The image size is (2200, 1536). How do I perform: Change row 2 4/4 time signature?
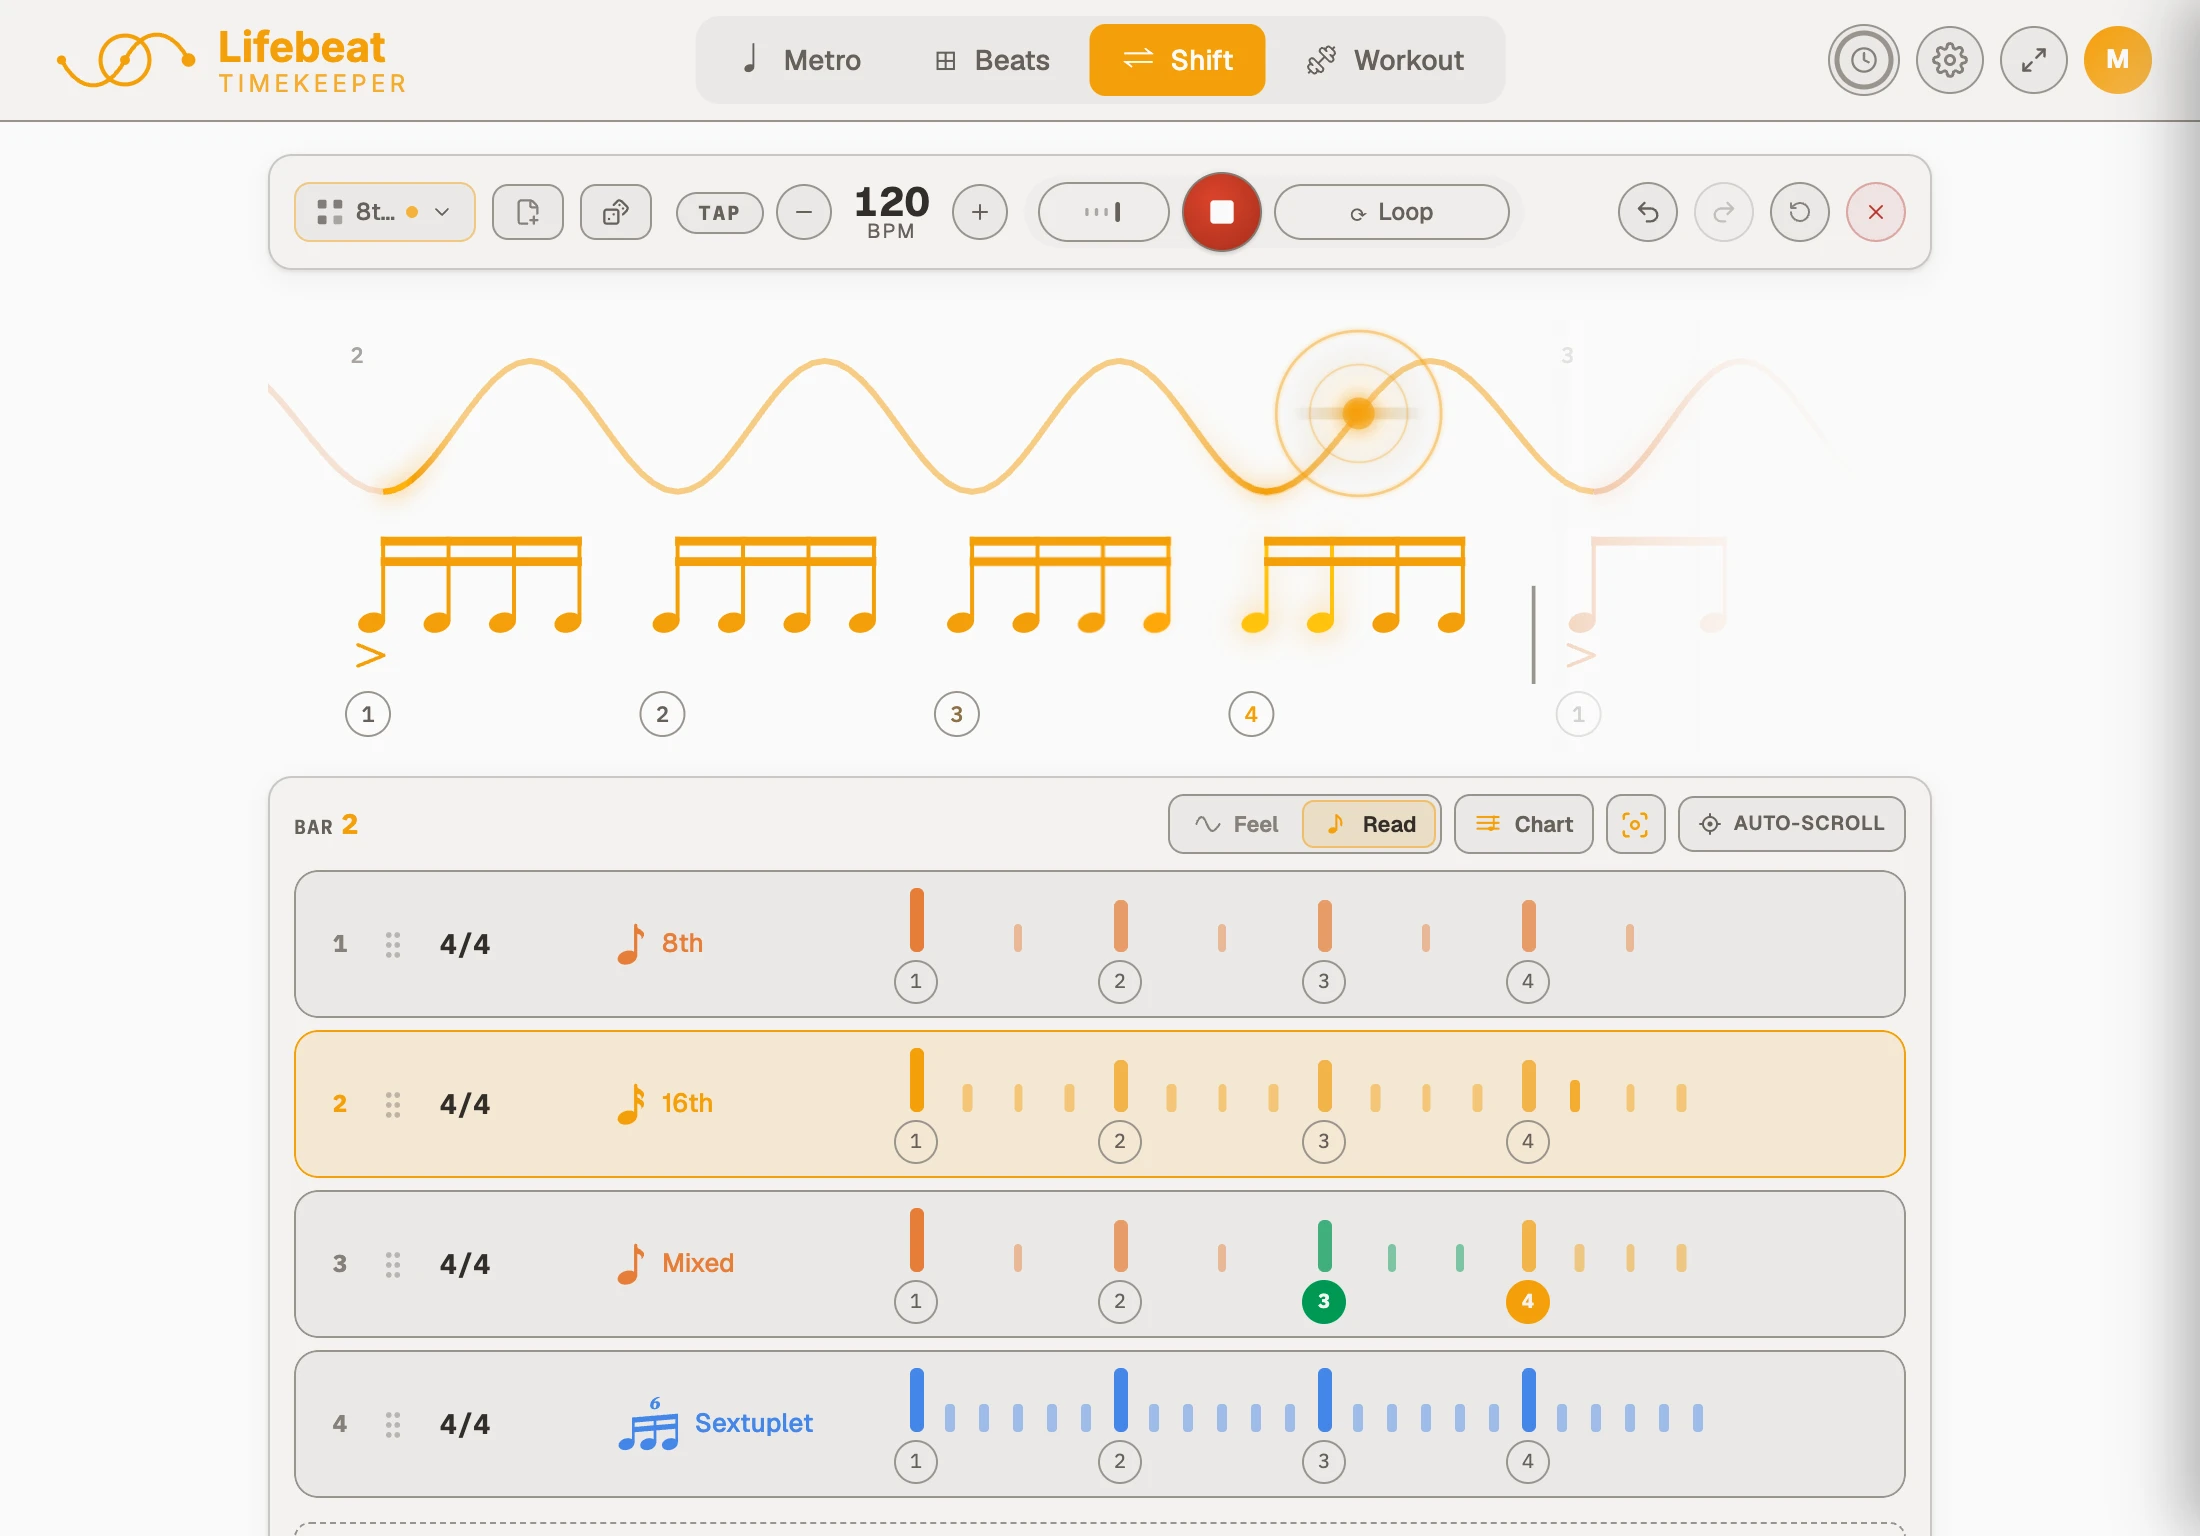point(465,1104)
